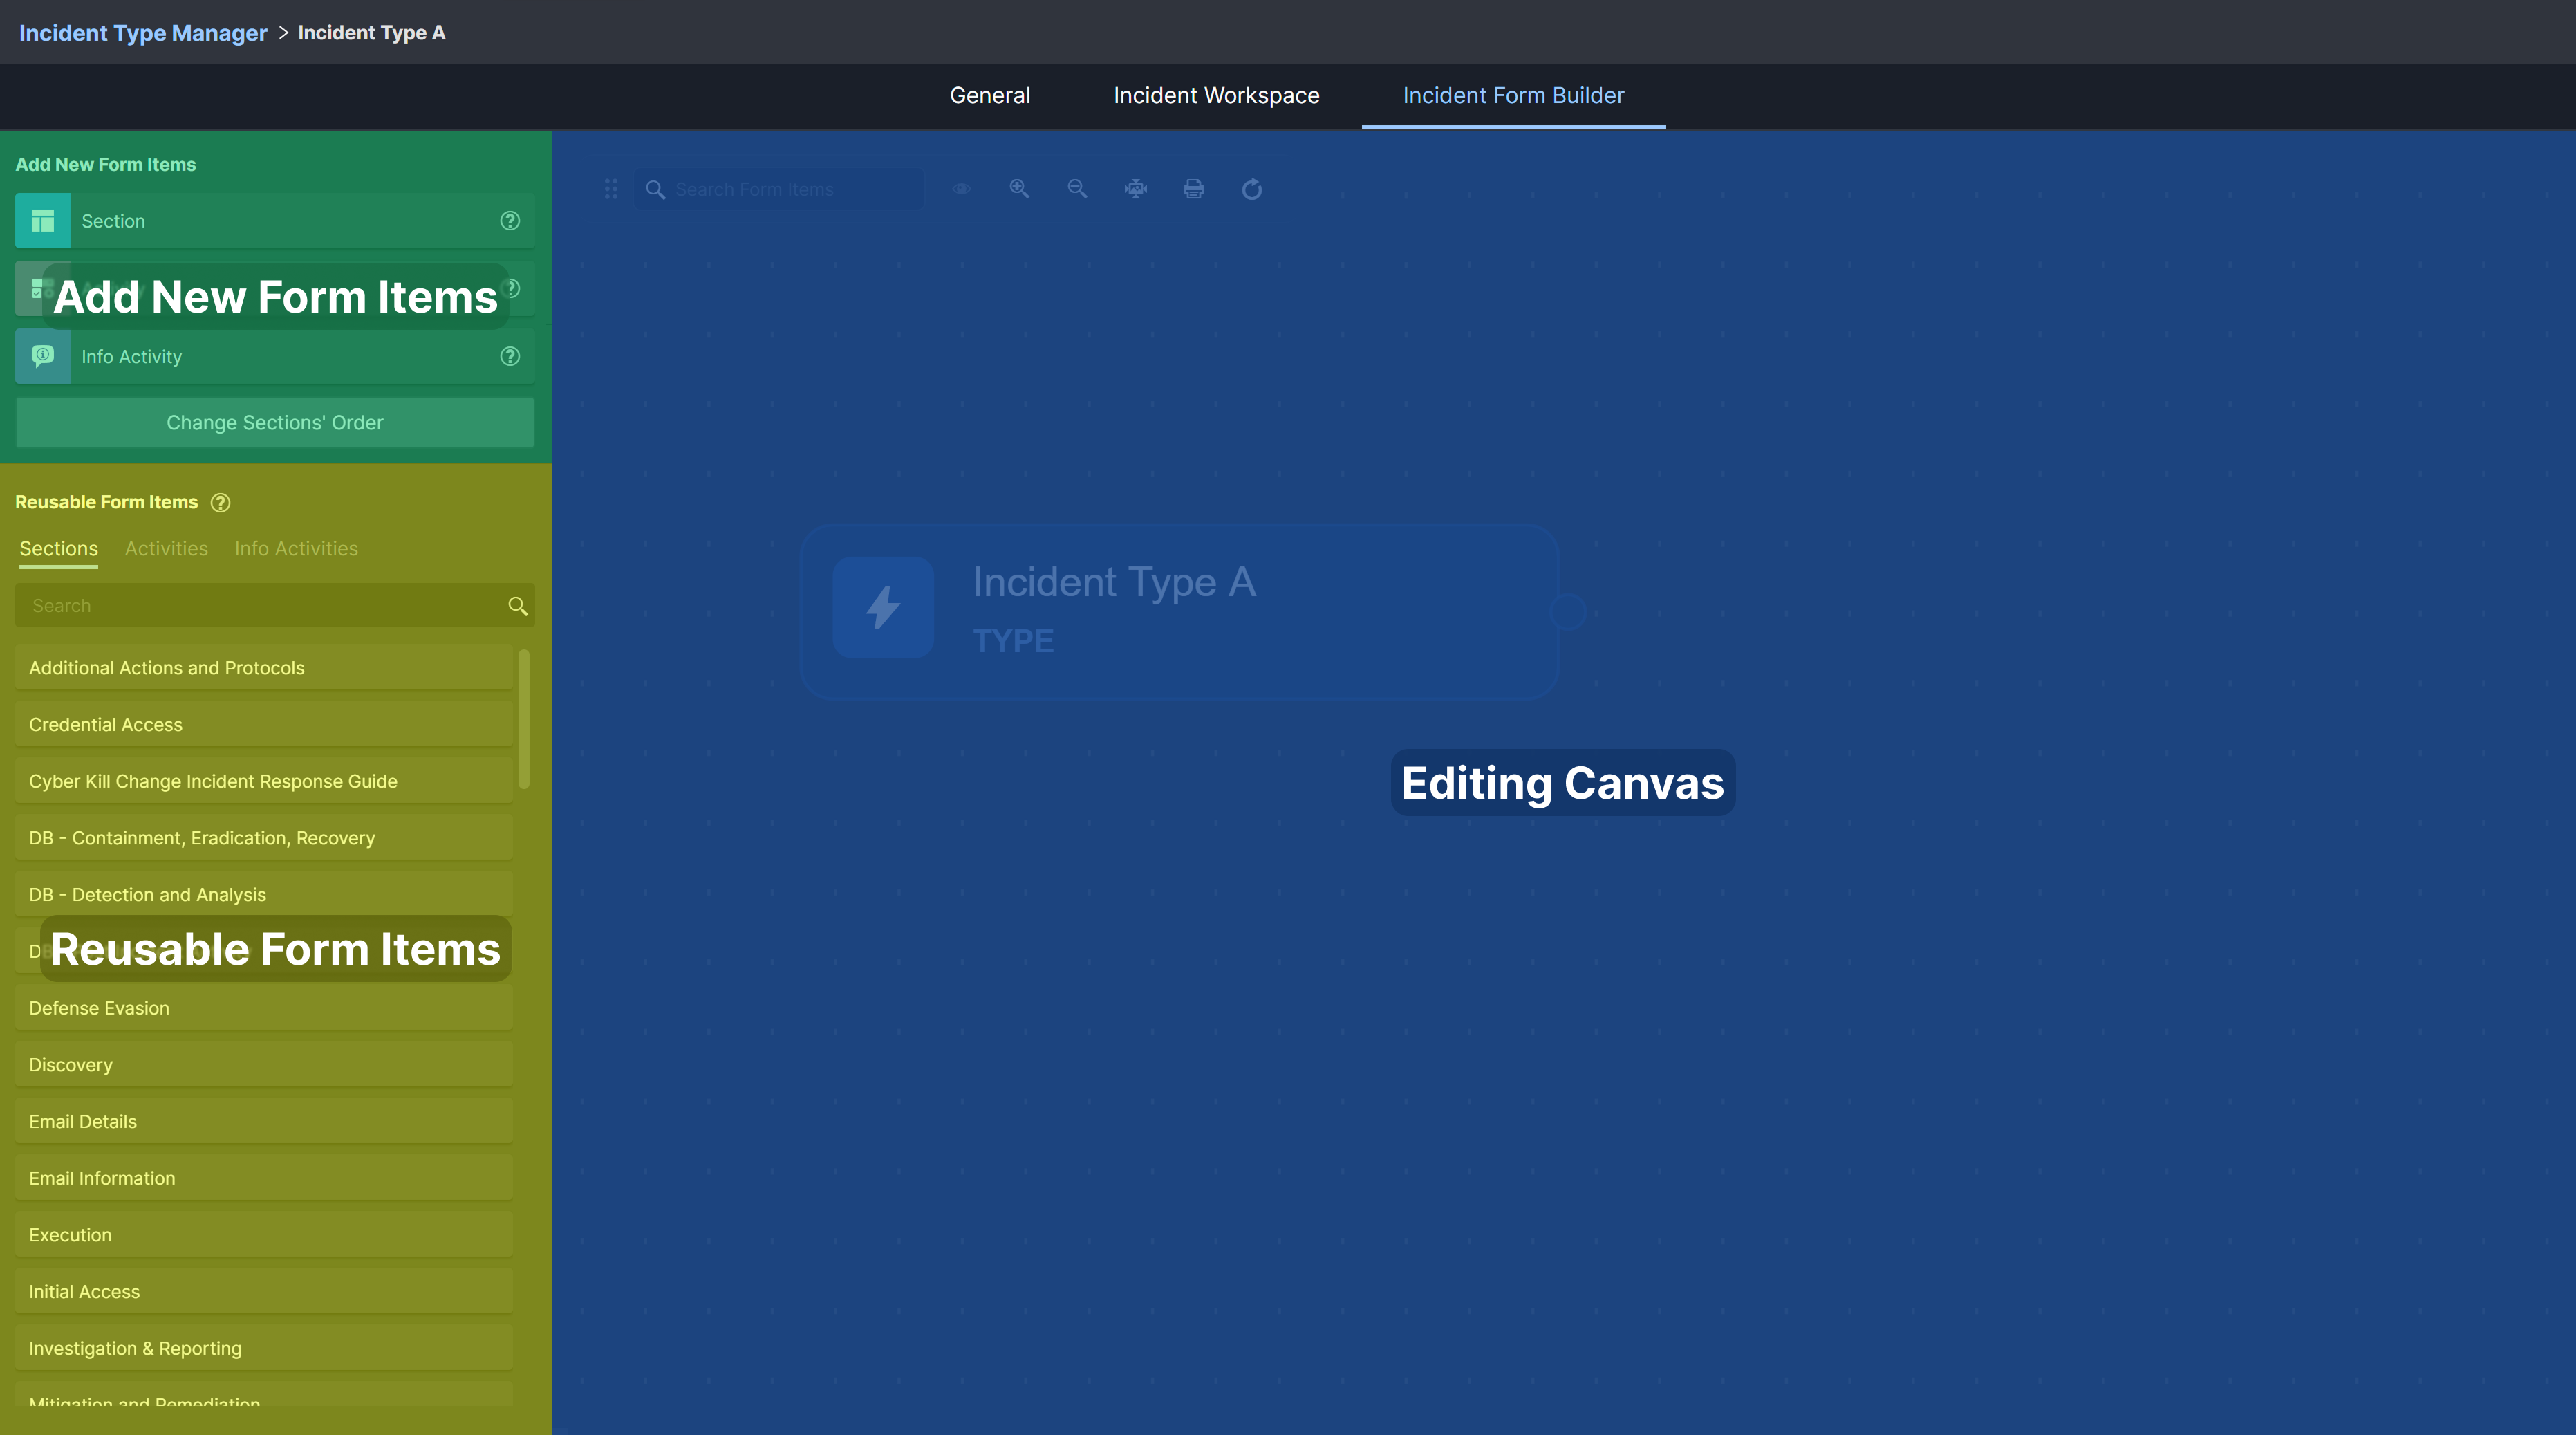Click the refresh canvas icon
The image size is (2576, 1435).
click(1252, 189)
